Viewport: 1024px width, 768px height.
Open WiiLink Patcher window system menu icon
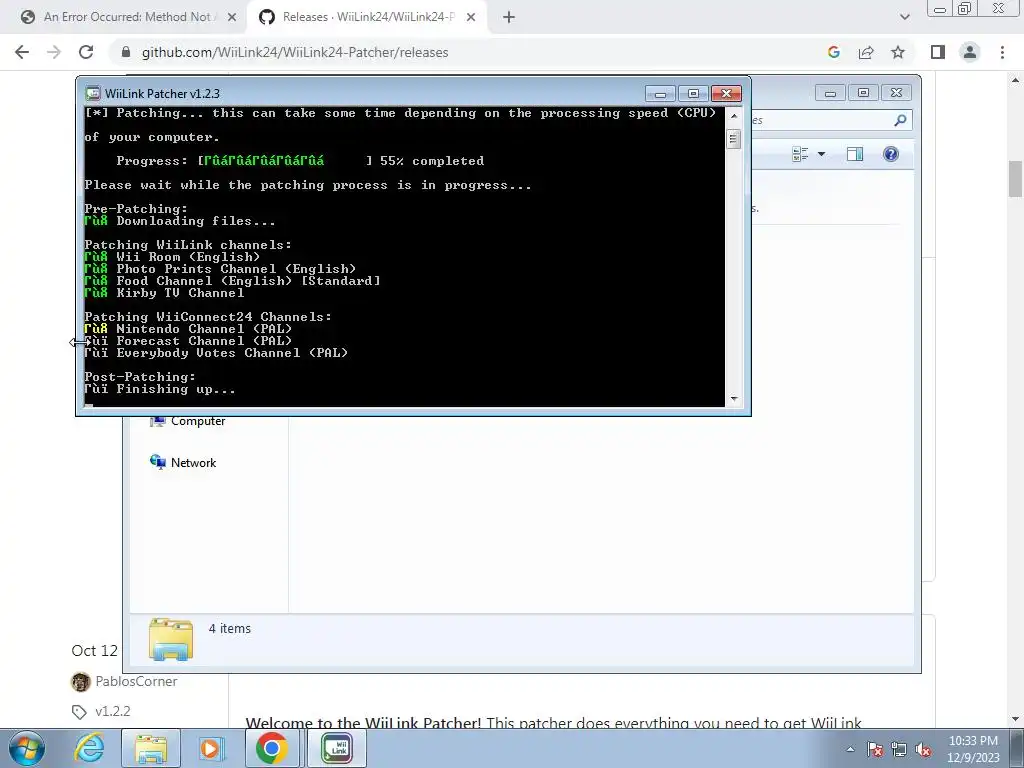click(x=93, y=93)
